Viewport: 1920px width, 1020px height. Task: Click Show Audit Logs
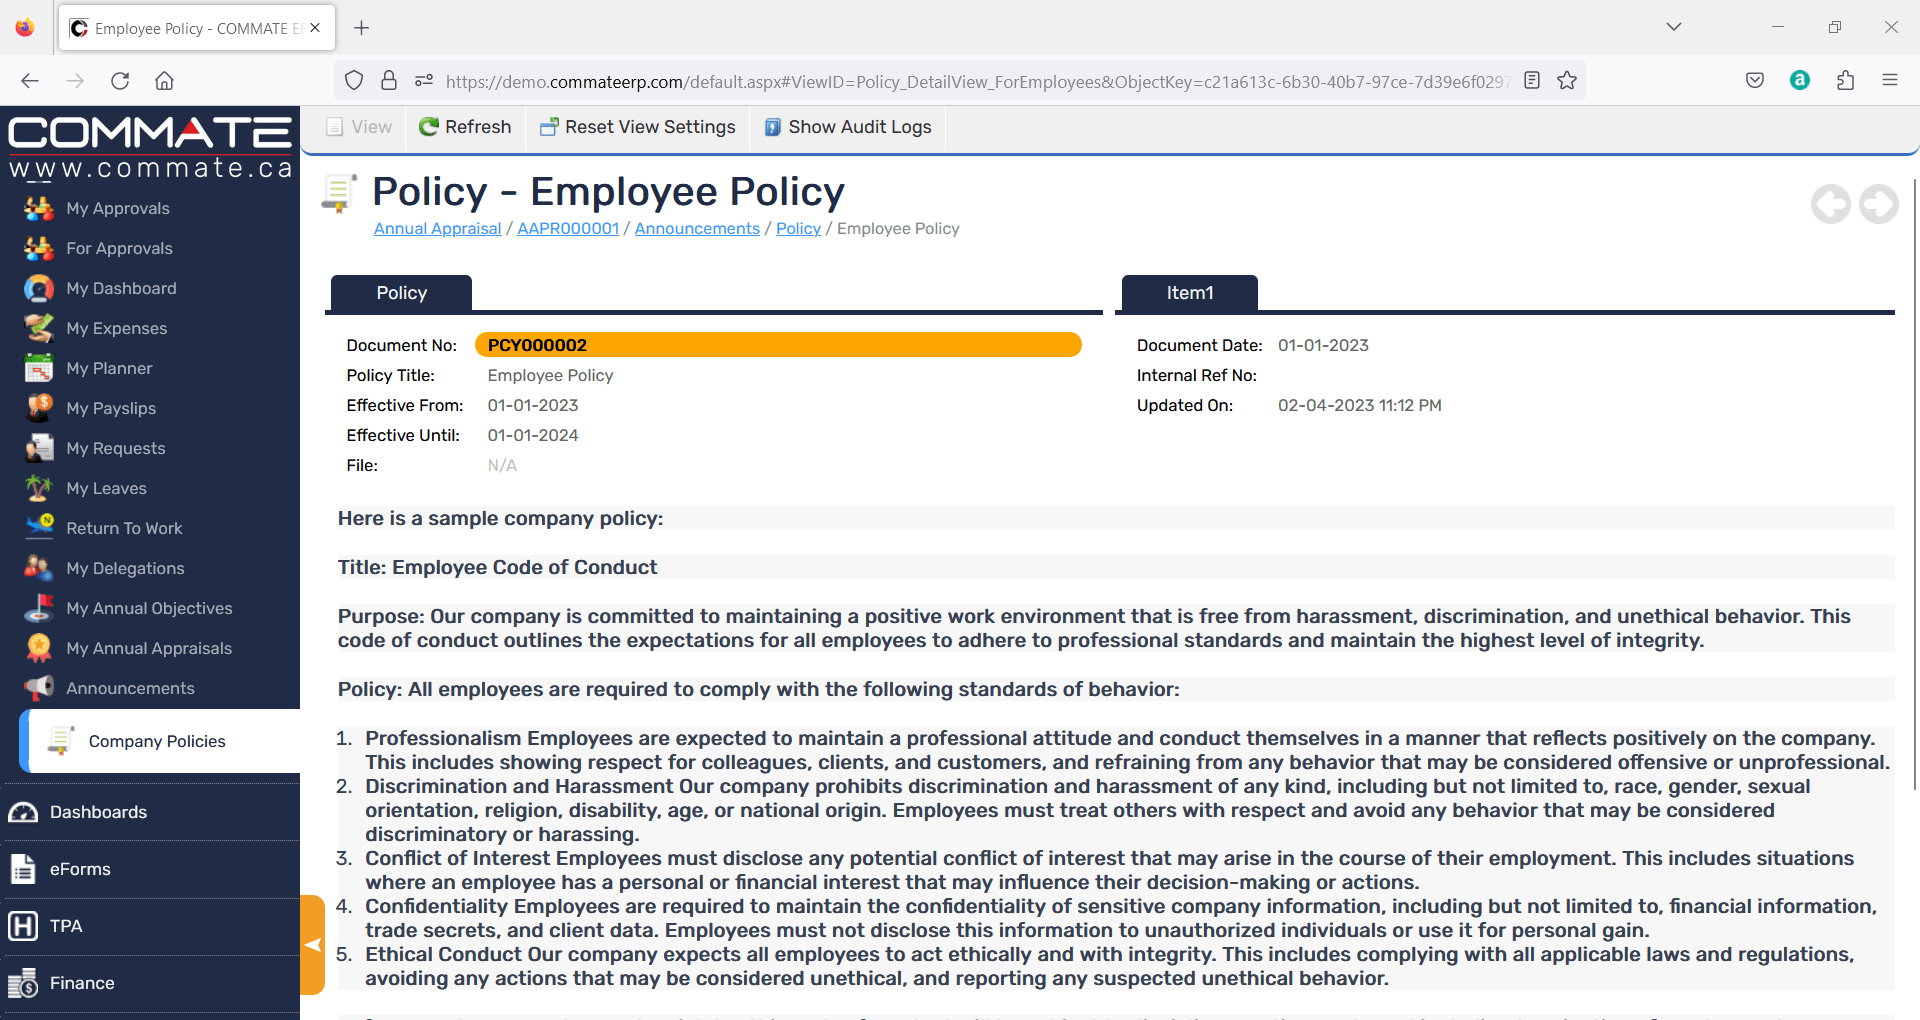tap(848, 127)
